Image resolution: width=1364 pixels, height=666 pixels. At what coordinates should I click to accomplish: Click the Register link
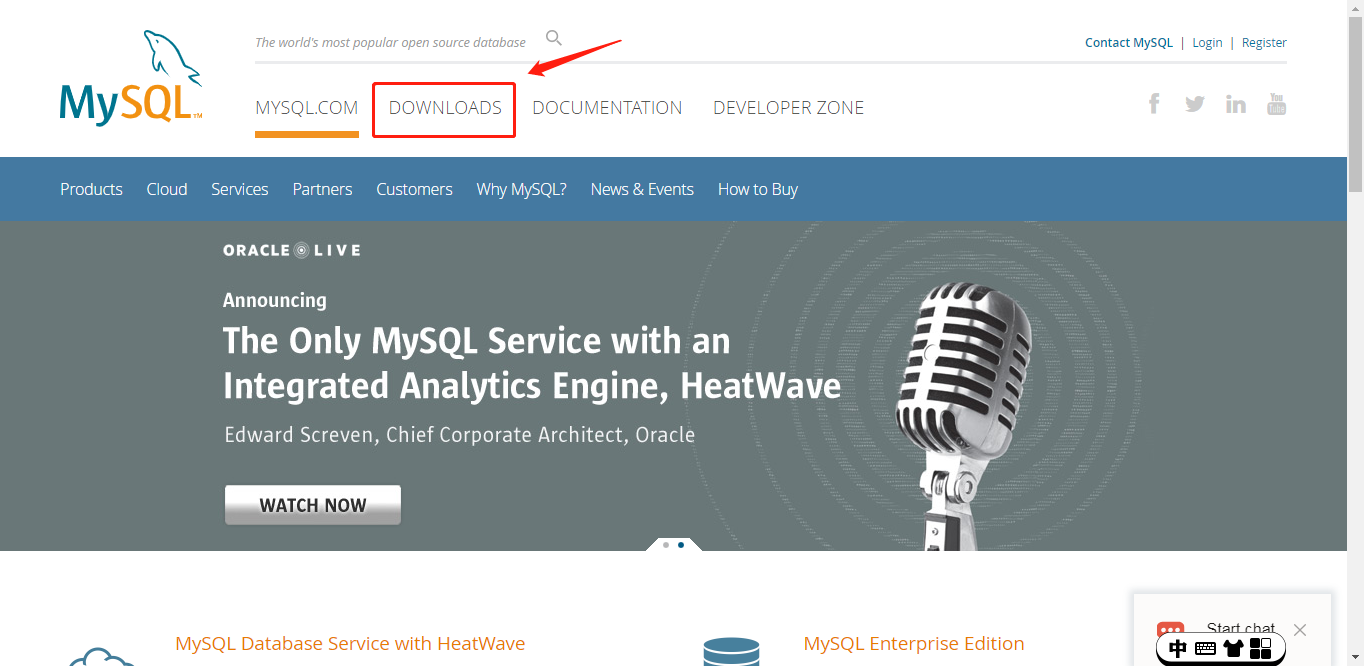(1264, 43)
